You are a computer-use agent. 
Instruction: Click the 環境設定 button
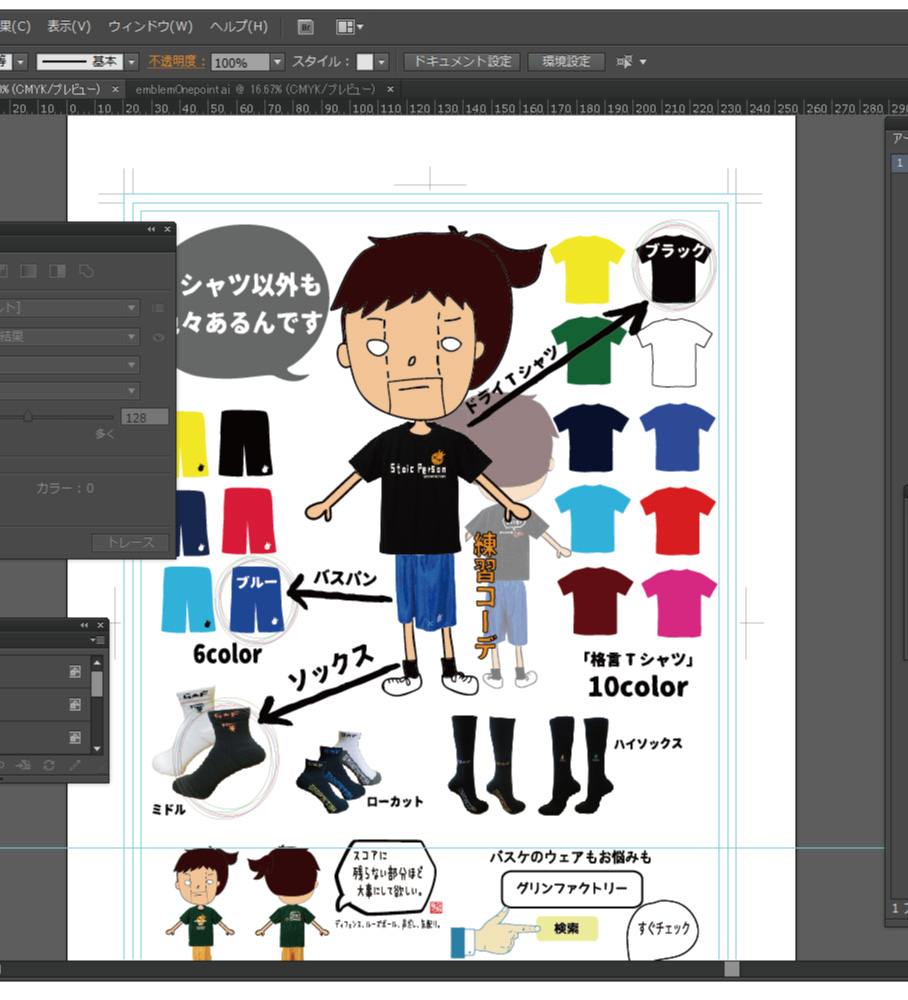click(x=566, y=62)
